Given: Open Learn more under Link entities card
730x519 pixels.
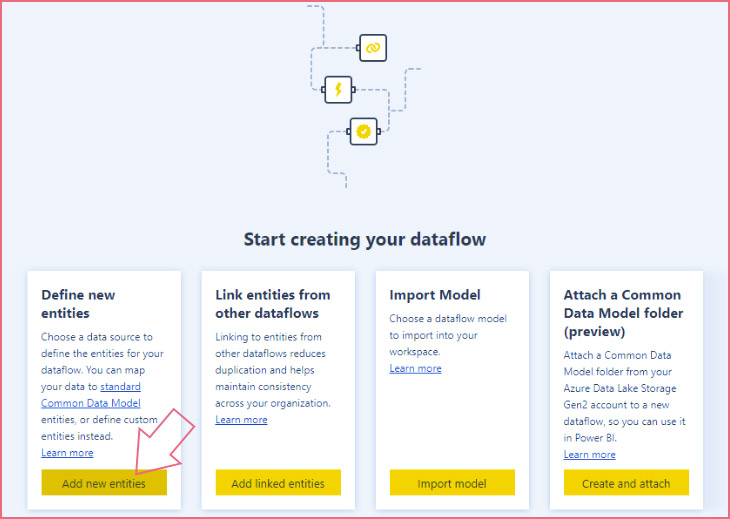Looking at the screenshot, I should coord(241,419).
